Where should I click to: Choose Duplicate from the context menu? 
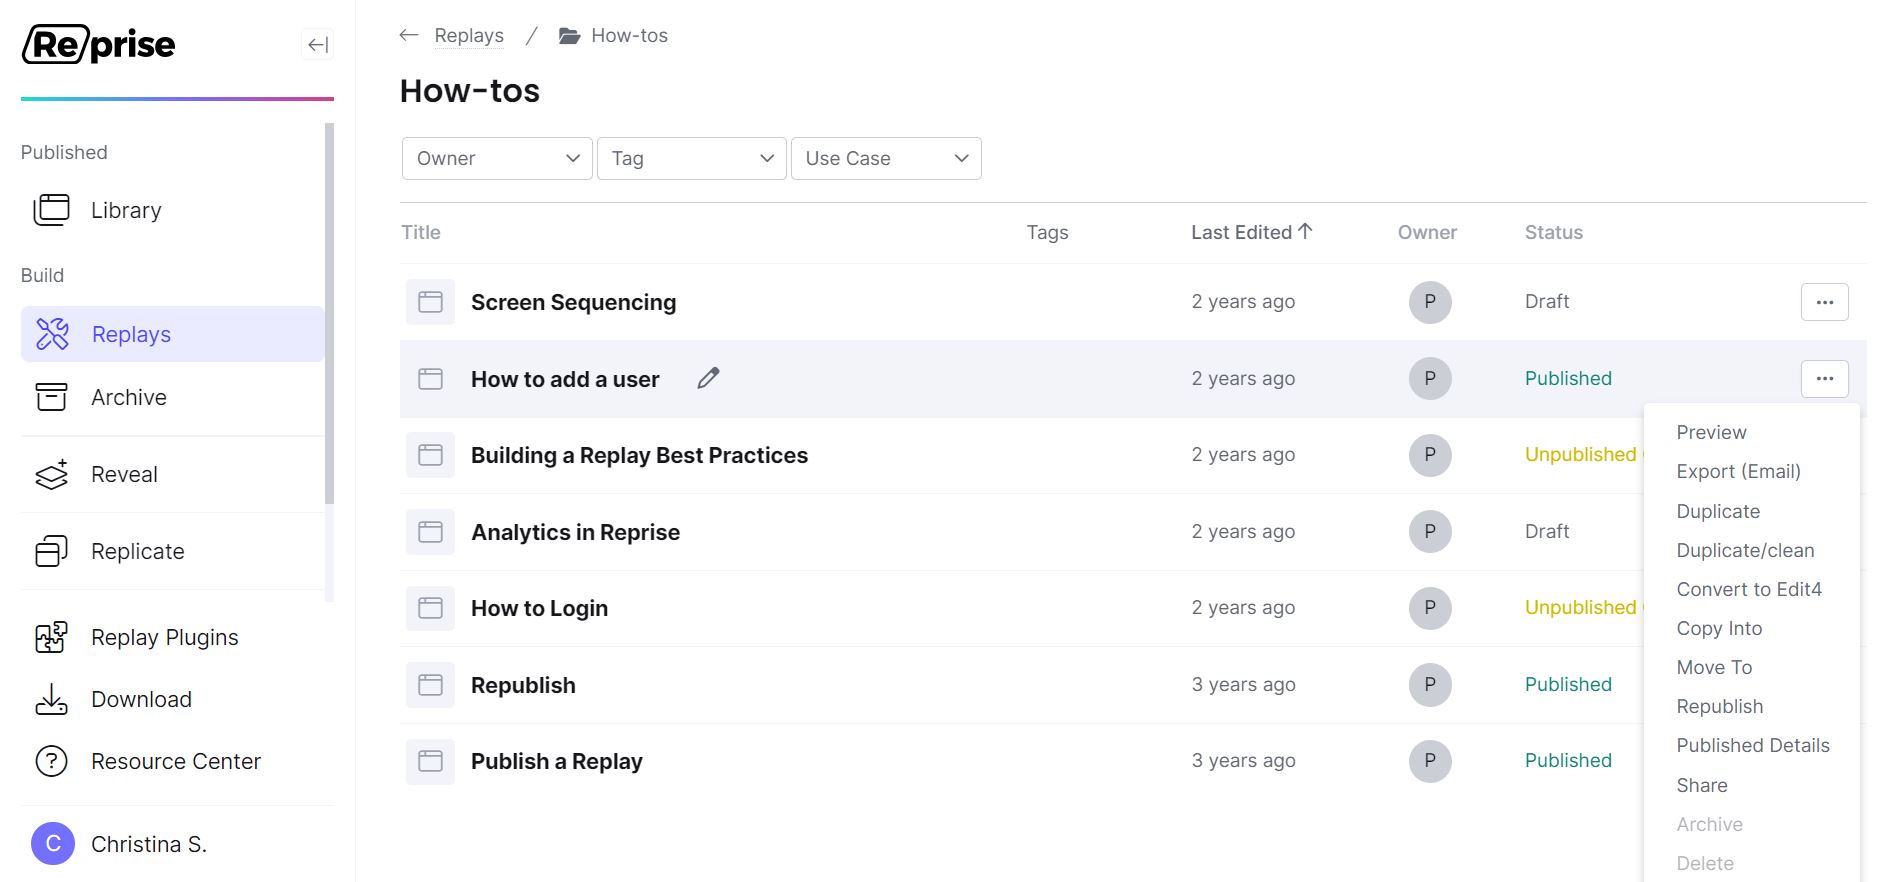point(1718,511)
